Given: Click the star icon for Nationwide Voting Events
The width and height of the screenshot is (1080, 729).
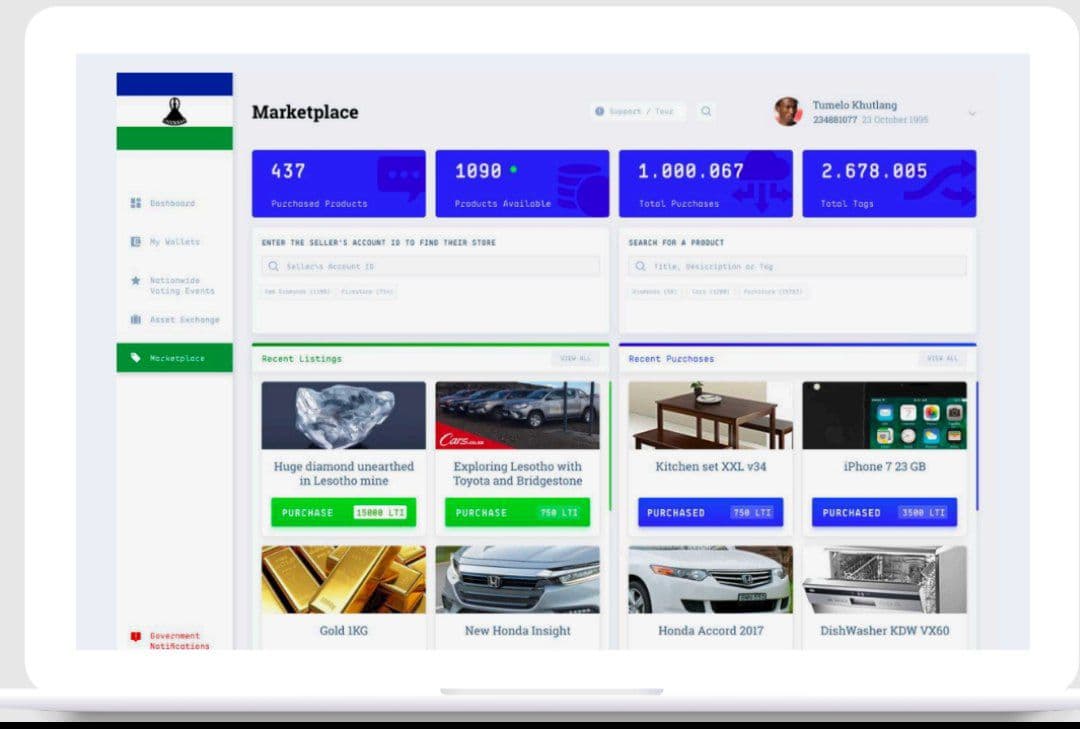Looking at the screenshot, I should (x=135, y=280).
